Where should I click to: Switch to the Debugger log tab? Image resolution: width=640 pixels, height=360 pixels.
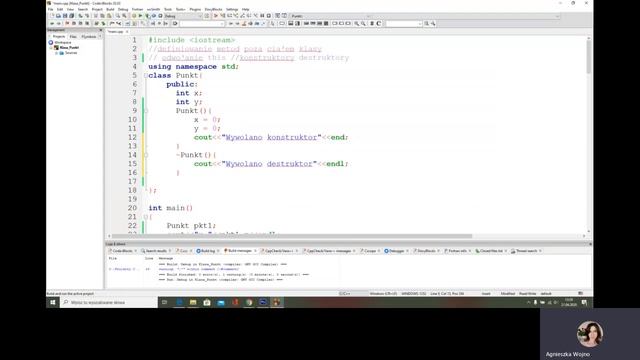395,251
